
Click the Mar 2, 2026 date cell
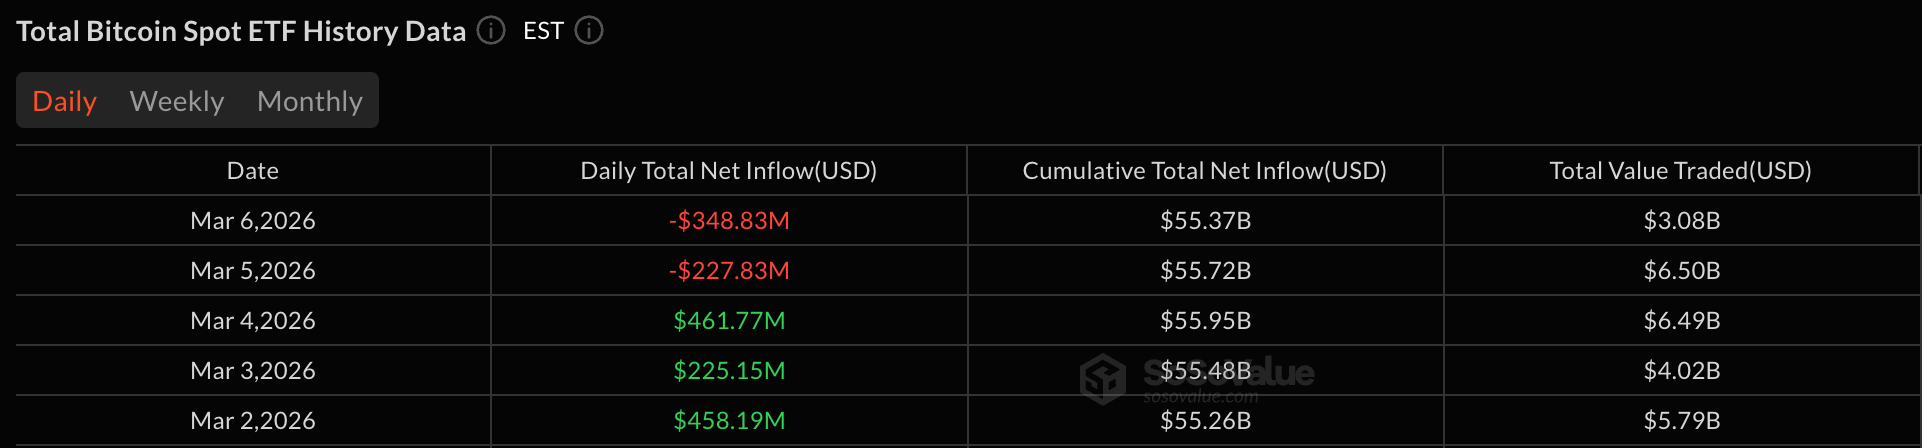[x=253, y=421]
